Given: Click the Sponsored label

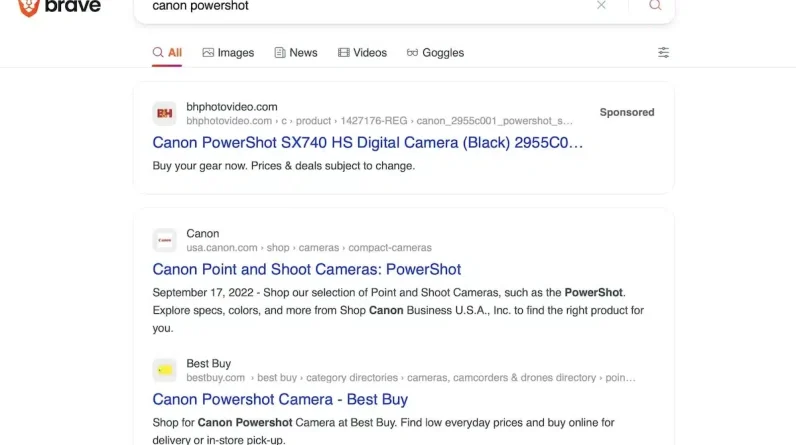Looking at the screenshot, I should 627,112.
